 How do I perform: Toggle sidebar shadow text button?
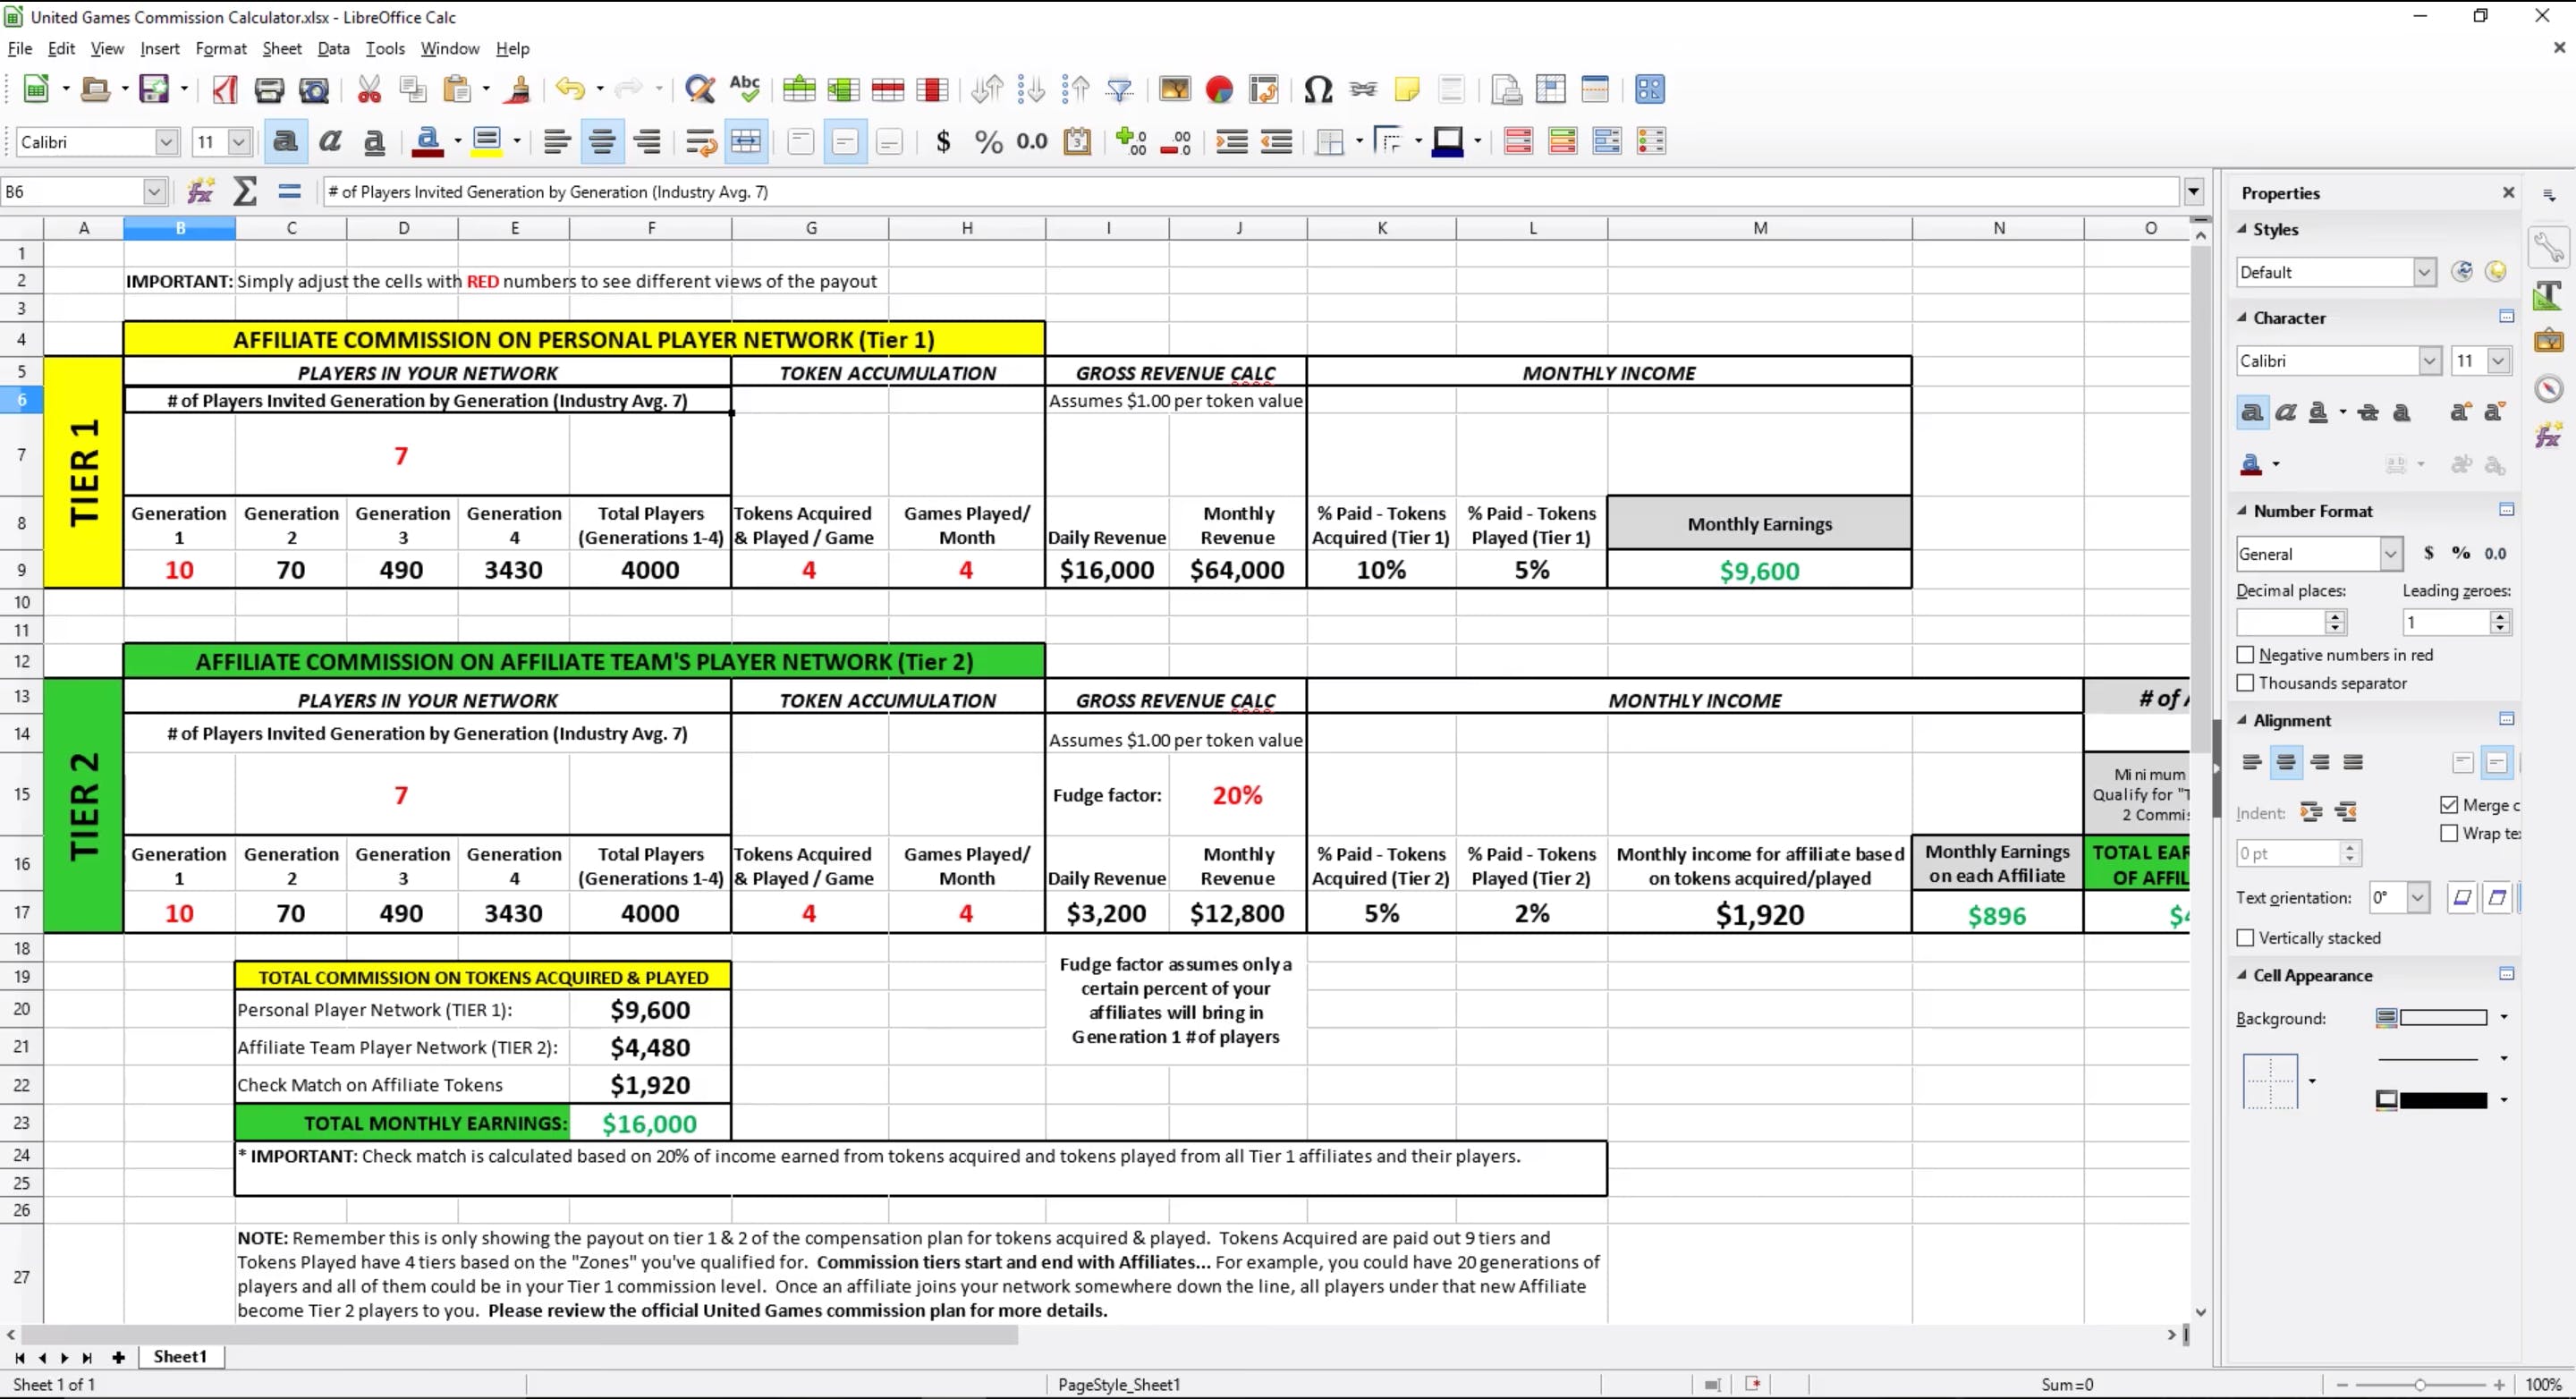tap(2402, 412)
